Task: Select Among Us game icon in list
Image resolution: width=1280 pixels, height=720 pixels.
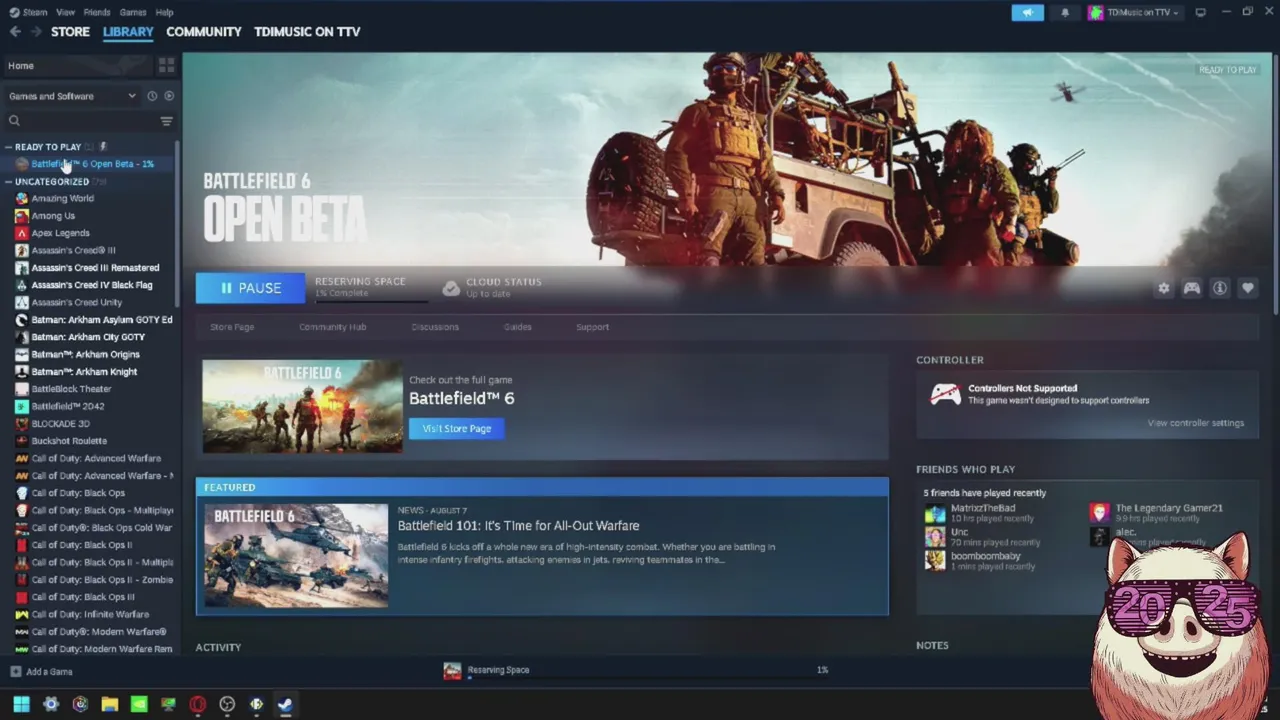Action: (x=22, y=216)
